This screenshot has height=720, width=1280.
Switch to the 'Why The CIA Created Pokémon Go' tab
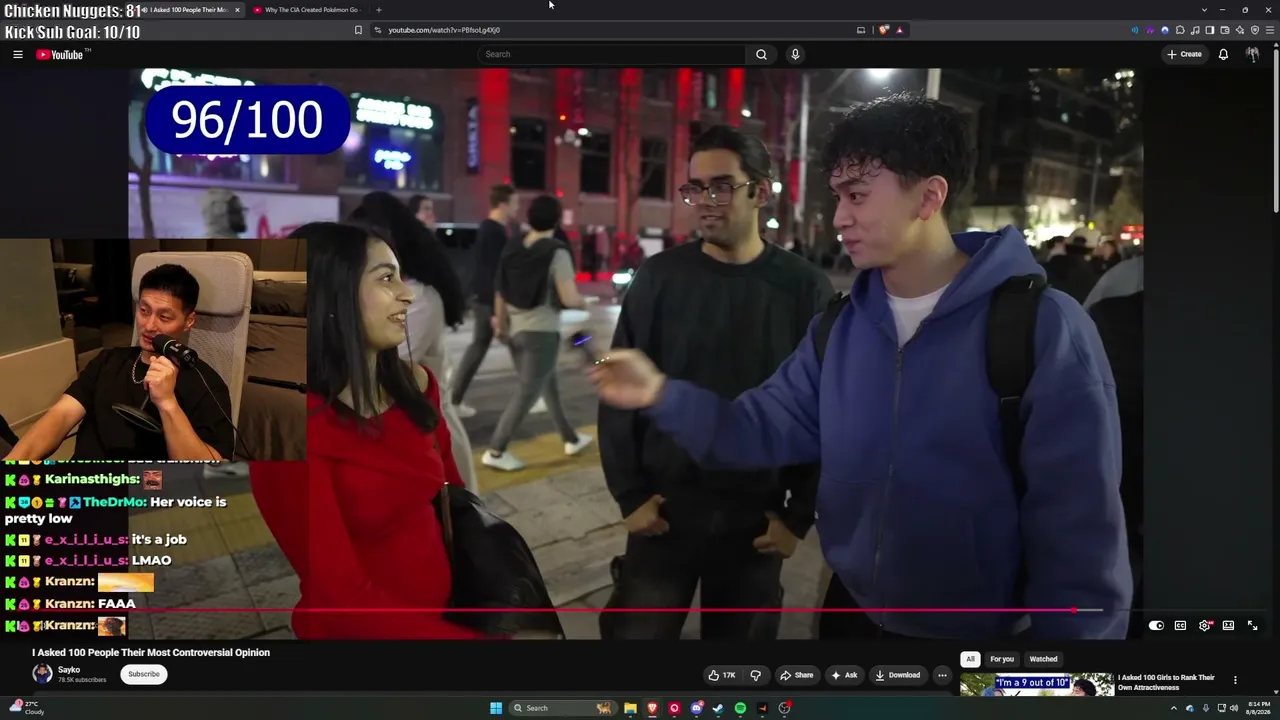click(308, 10)
